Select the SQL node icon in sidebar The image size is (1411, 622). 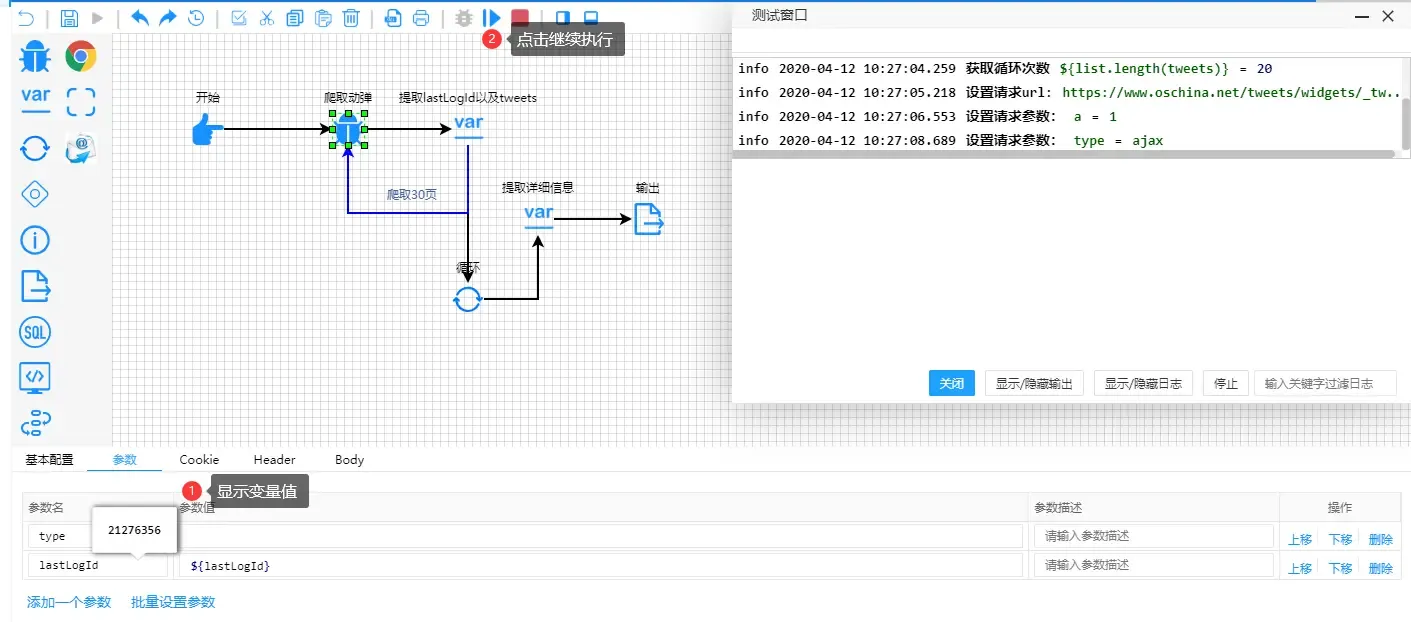pos(35,333)
